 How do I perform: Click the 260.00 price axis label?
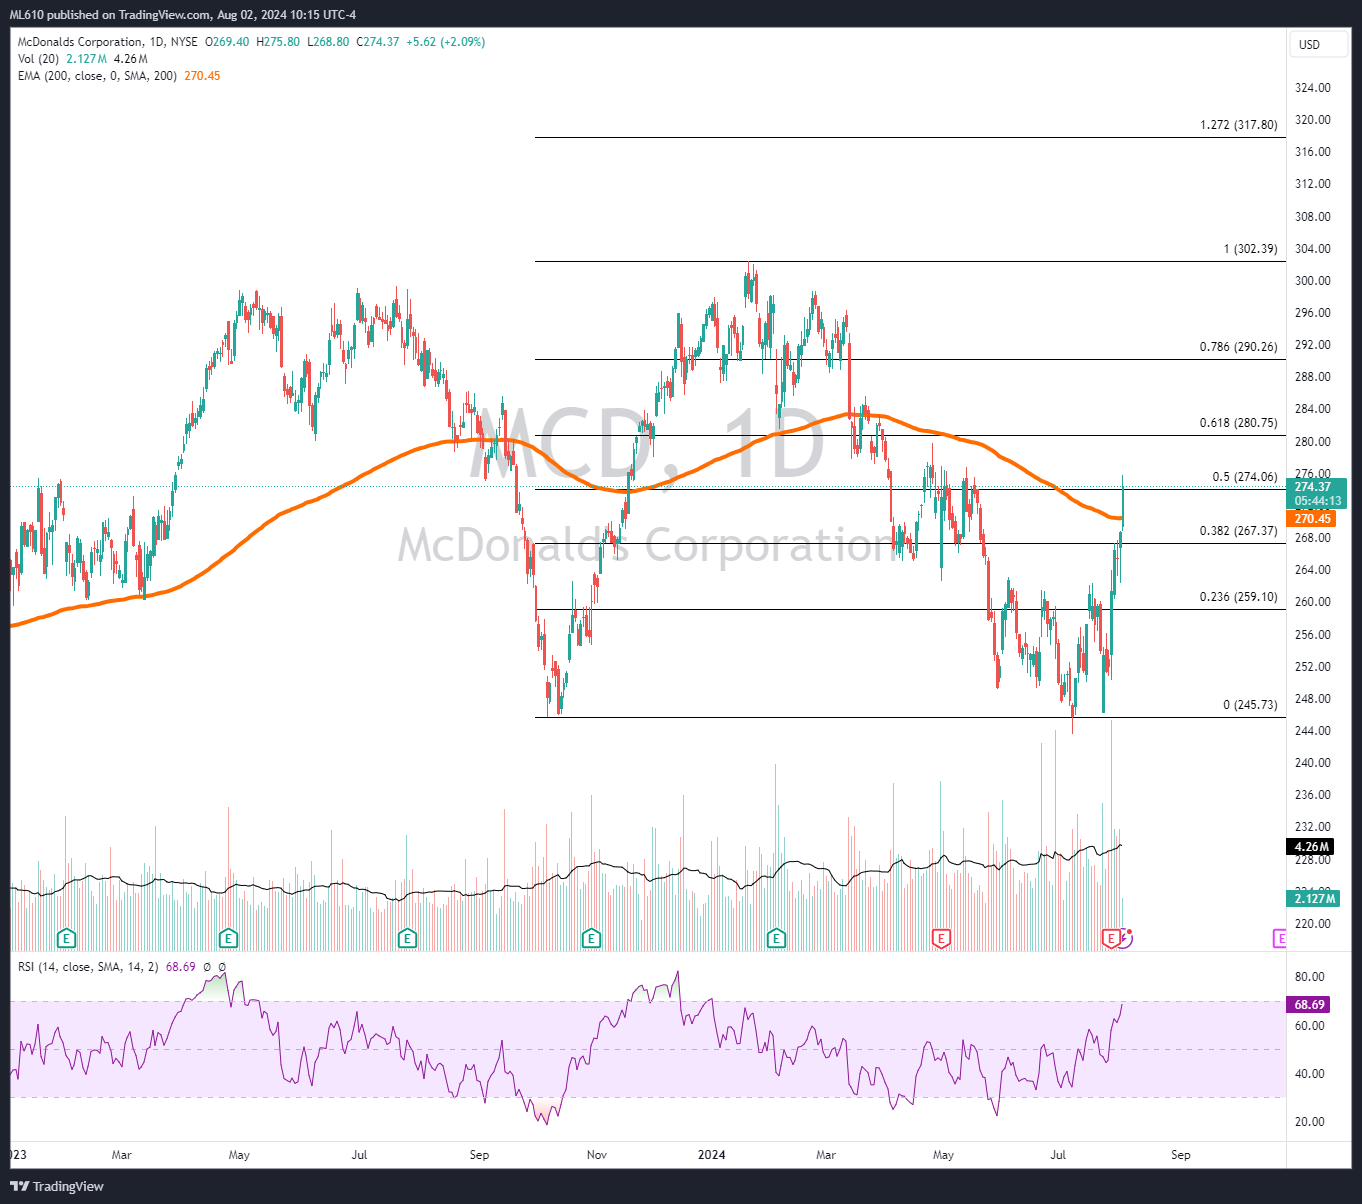pos(1313,602)
